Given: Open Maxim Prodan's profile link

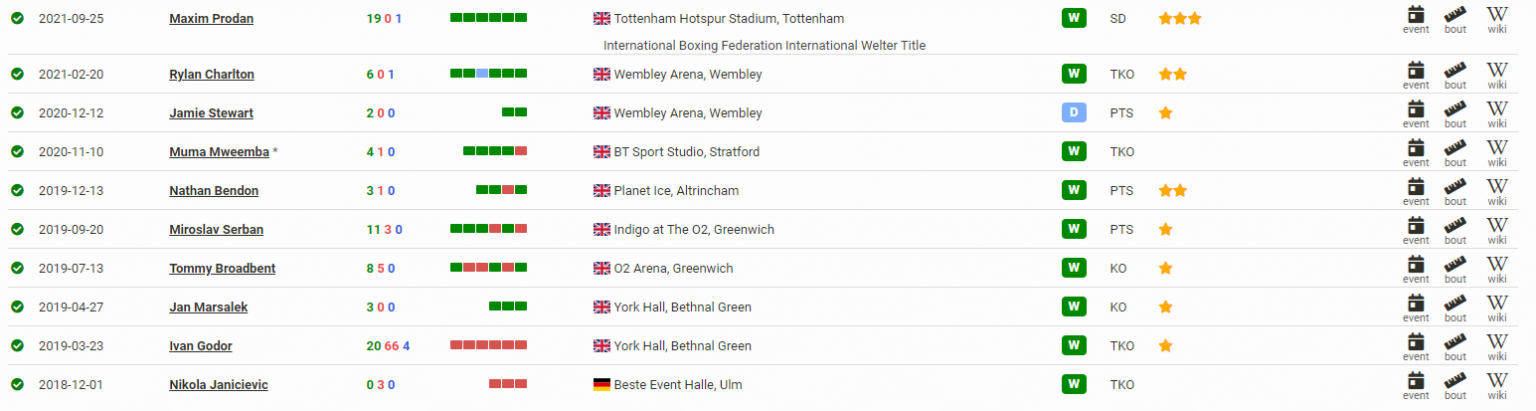Looking at the screenshot, I should pos(211,19).
